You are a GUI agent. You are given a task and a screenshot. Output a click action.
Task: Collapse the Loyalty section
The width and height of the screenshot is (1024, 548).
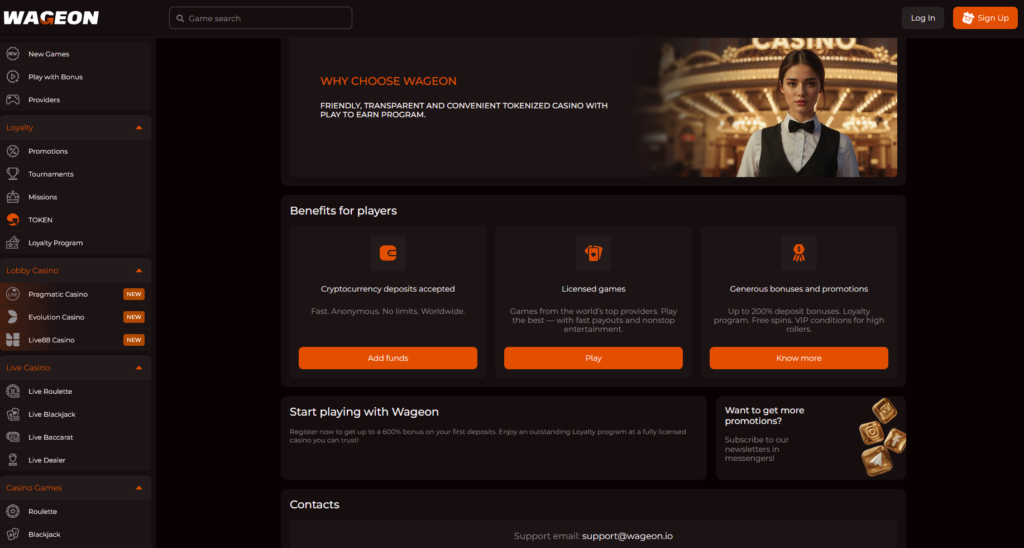(139, 128)
